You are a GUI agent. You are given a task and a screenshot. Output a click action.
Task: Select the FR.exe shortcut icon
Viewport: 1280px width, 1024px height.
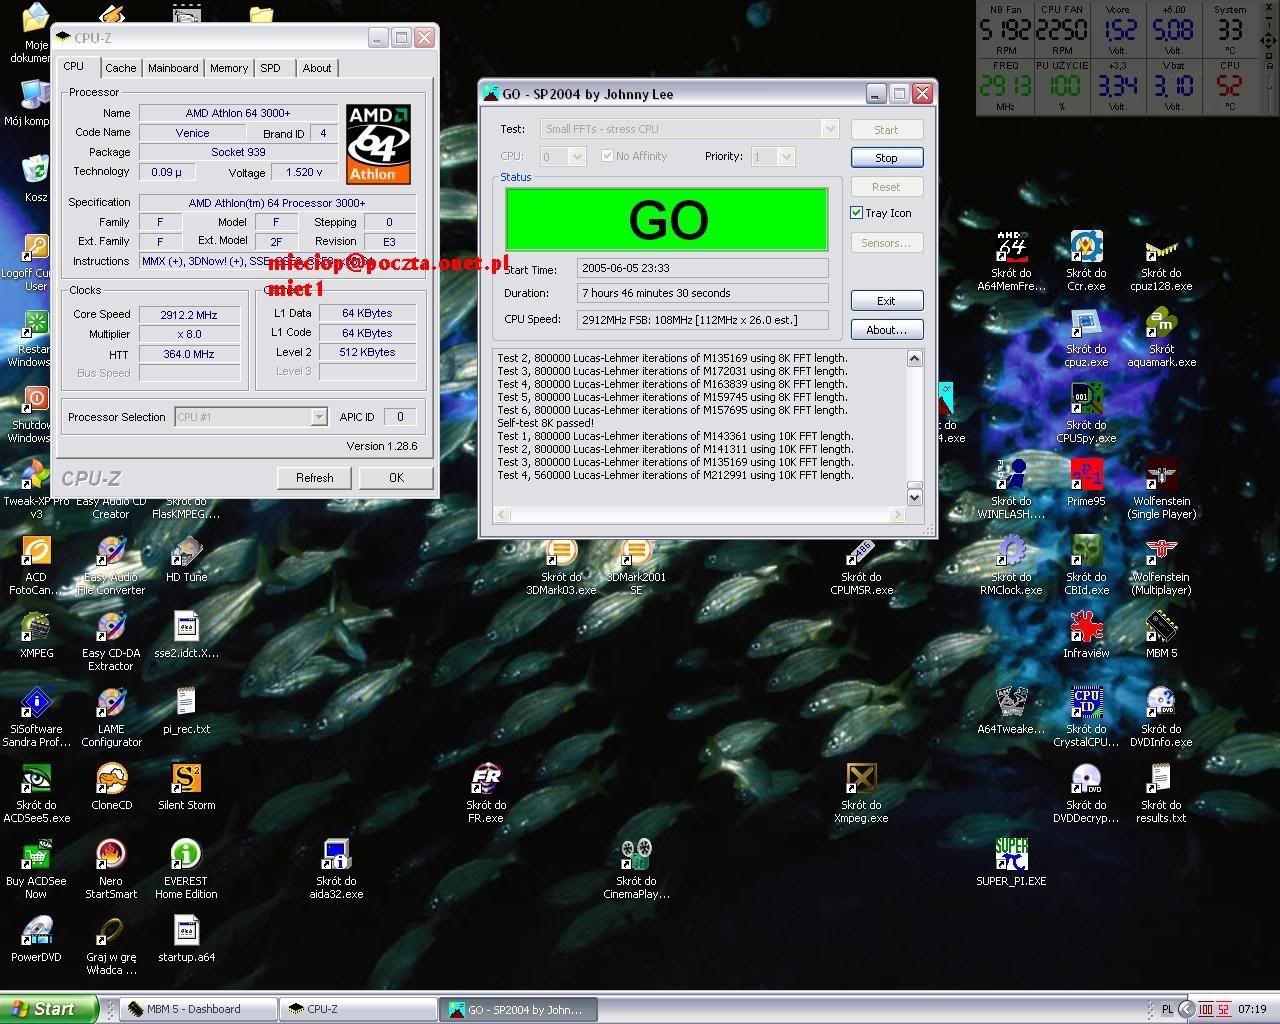click(x=486, y=792)
